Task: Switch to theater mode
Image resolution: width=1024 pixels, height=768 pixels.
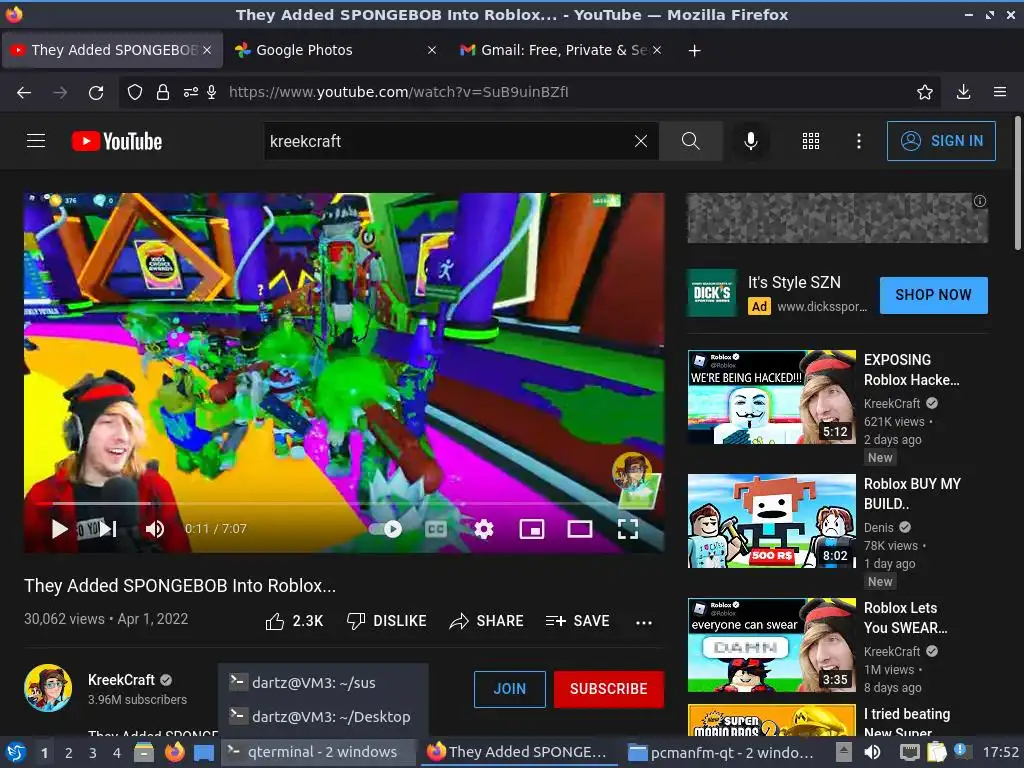Action: [x=580, y=529]
